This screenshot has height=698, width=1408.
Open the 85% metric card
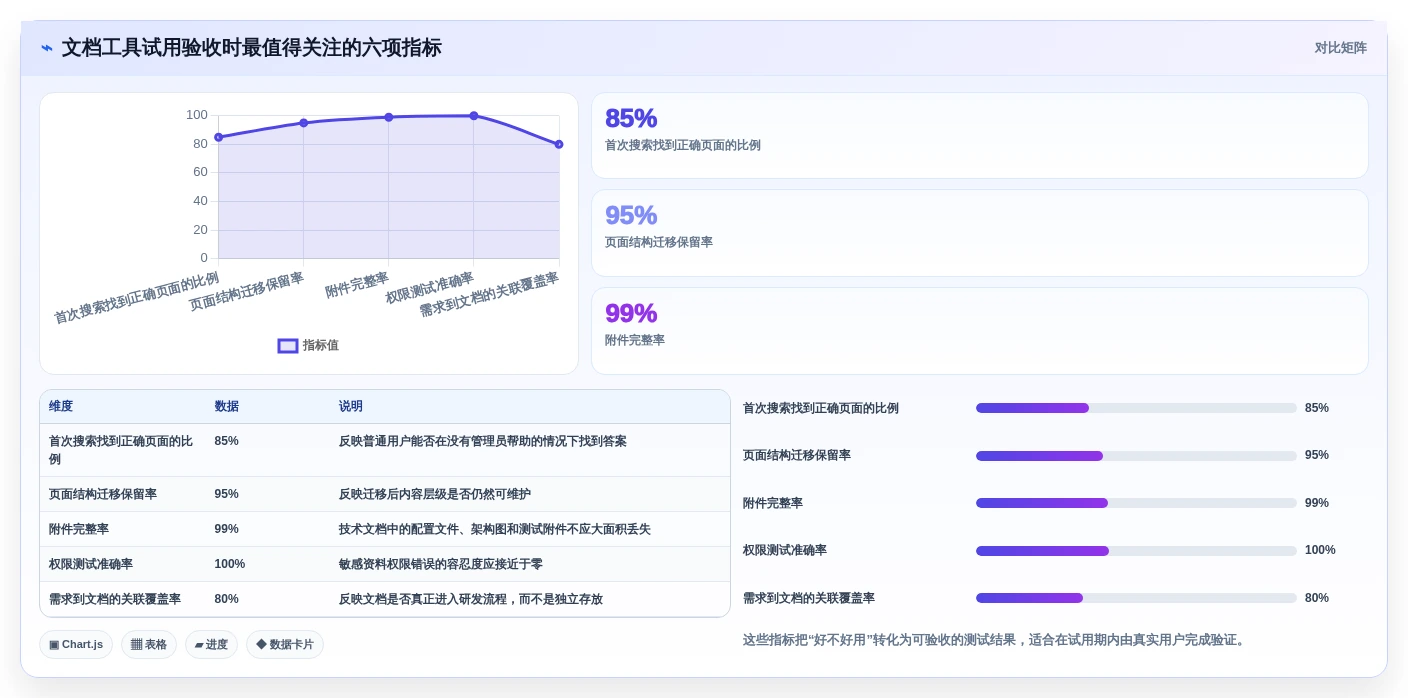tap(979, 136)
